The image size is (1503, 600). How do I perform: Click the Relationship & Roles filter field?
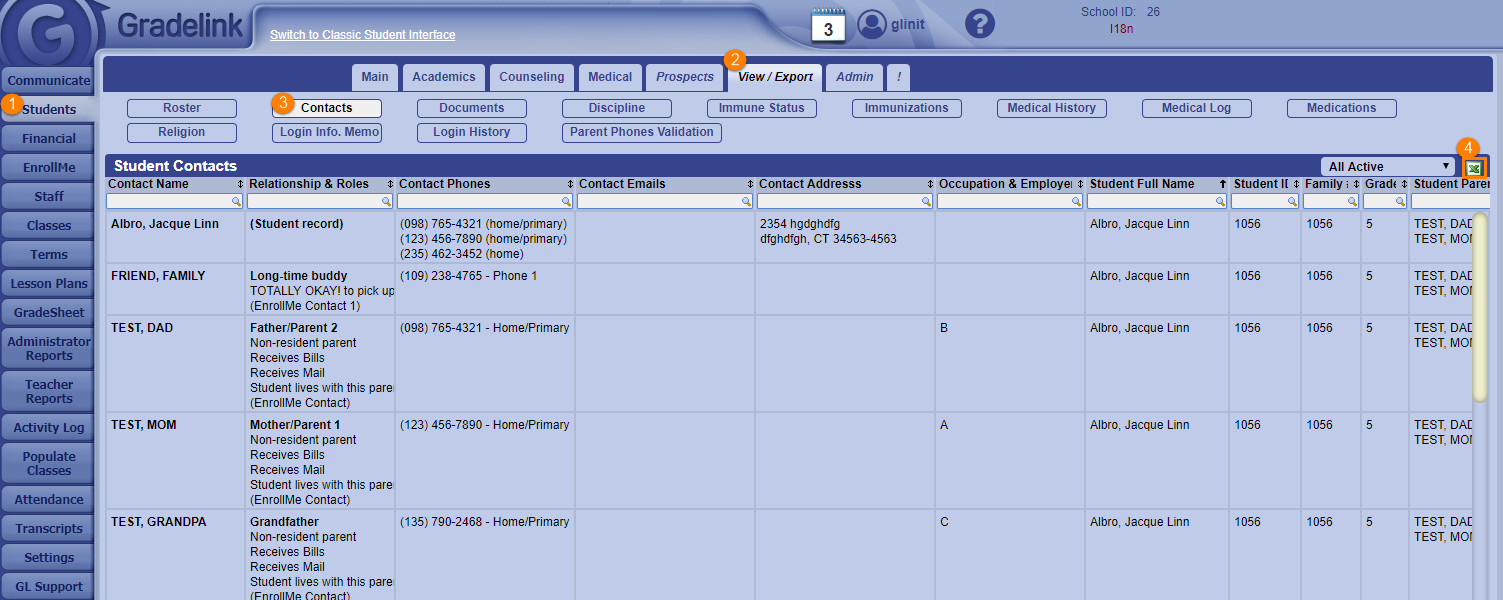click(x=313, y=202)
